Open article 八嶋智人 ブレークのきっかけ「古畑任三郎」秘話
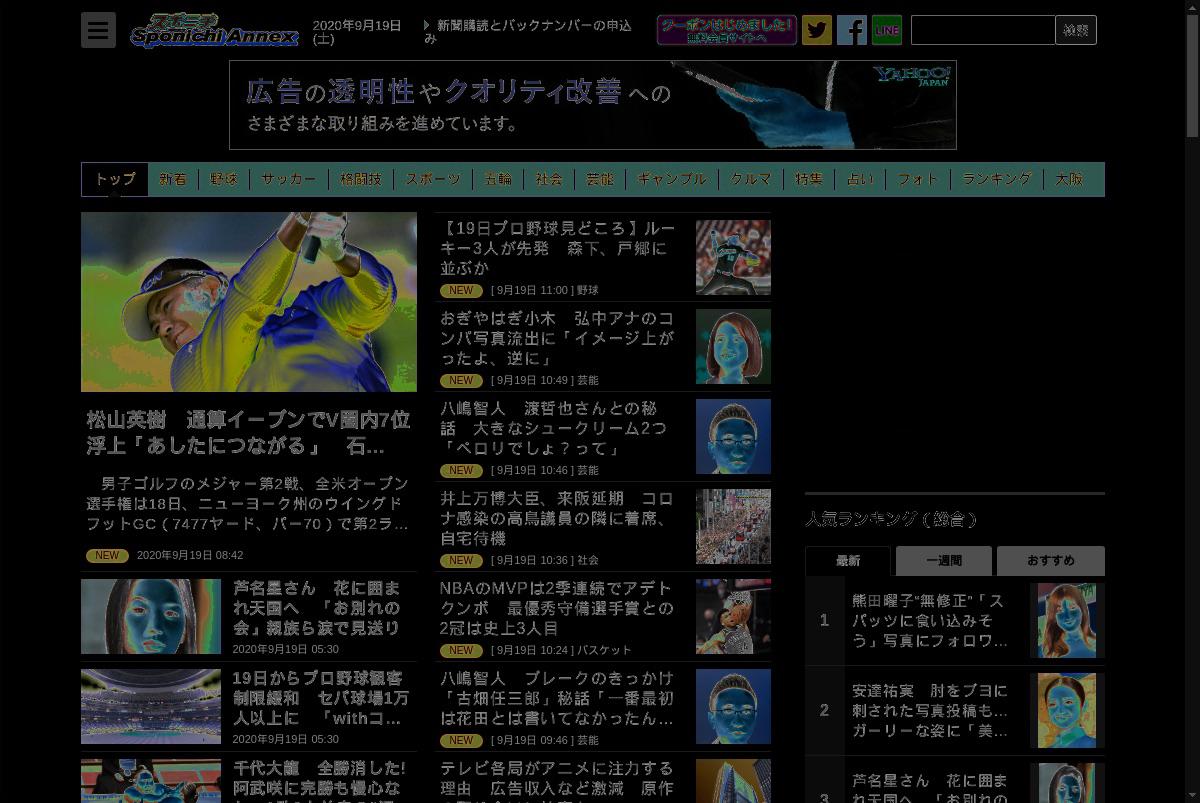Screen dimensions: 1200x803 pyautogui.click(x=558, y=698)
